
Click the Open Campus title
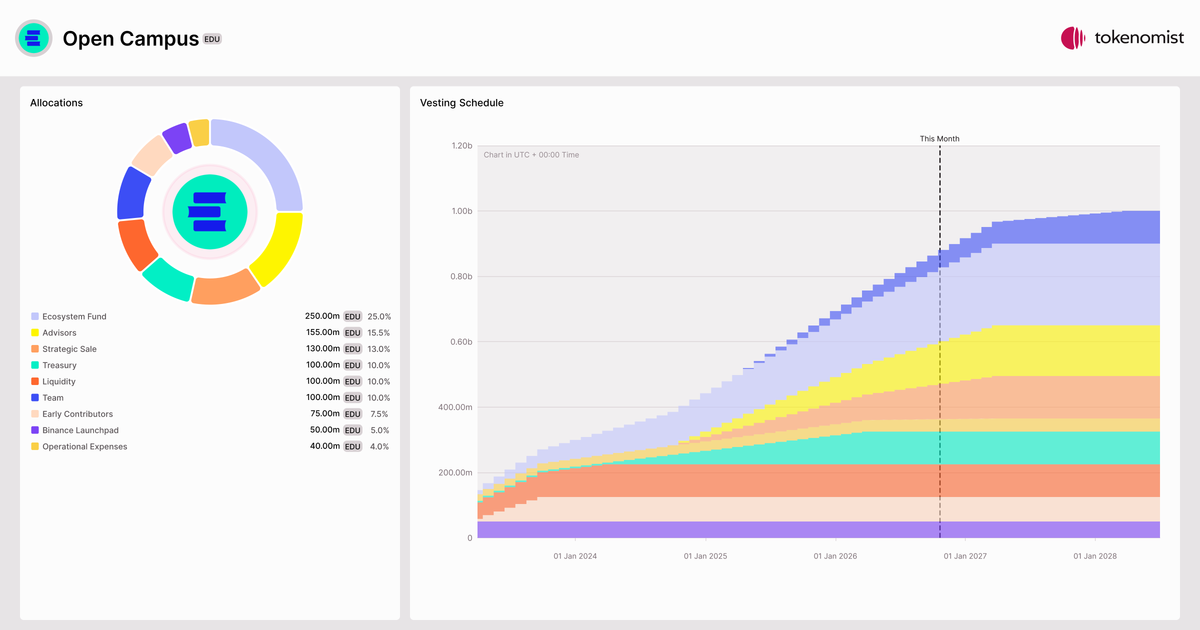130,39
